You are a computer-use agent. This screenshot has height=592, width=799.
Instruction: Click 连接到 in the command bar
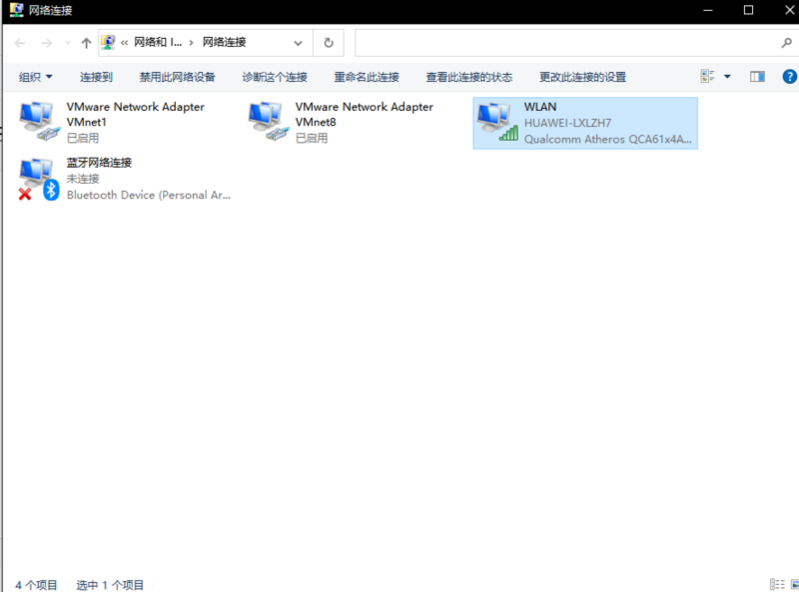pyautogui.click(x=96, y=77)
